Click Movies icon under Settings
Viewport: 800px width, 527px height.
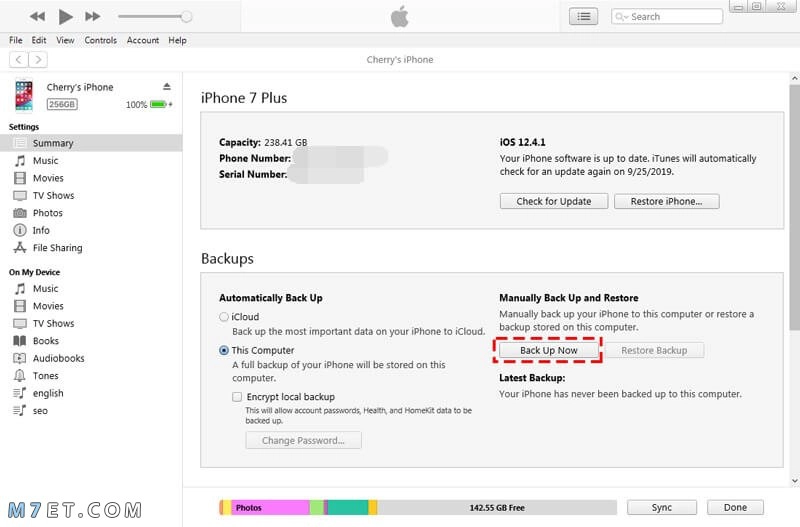[20, 178]
